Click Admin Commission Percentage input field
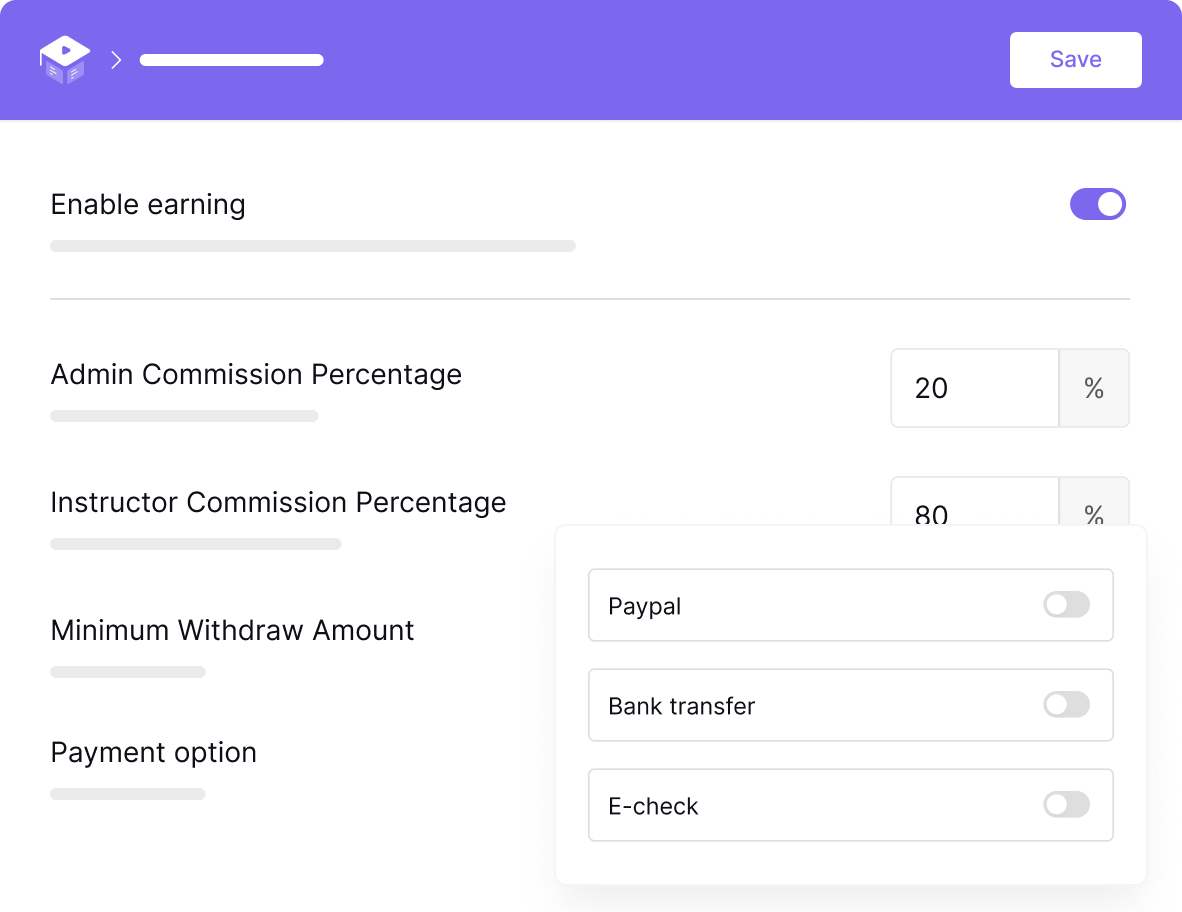The width and height of the screenshot is (1182, 912). pos(974,388)
